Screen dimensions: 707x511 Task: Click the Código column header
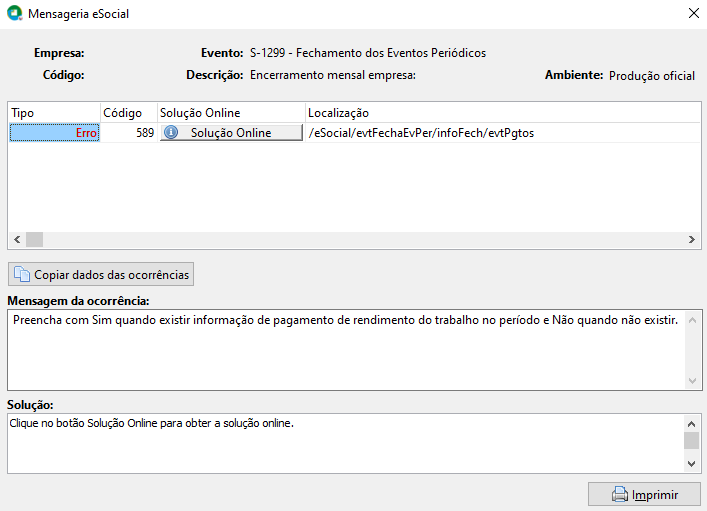pyautogui.click(x=129, y=113)
